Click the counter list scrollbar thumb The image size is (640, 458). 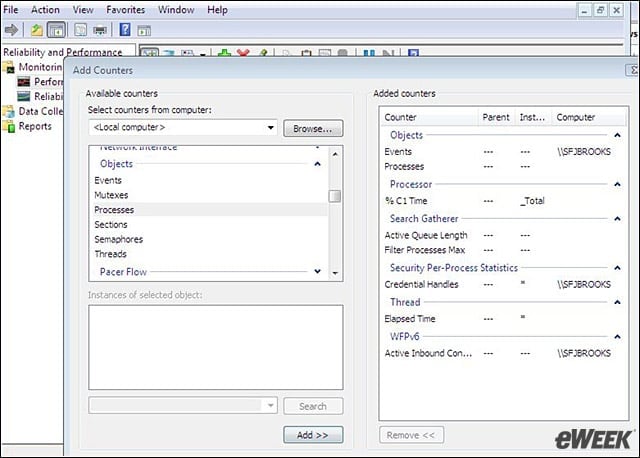point(335,196)
